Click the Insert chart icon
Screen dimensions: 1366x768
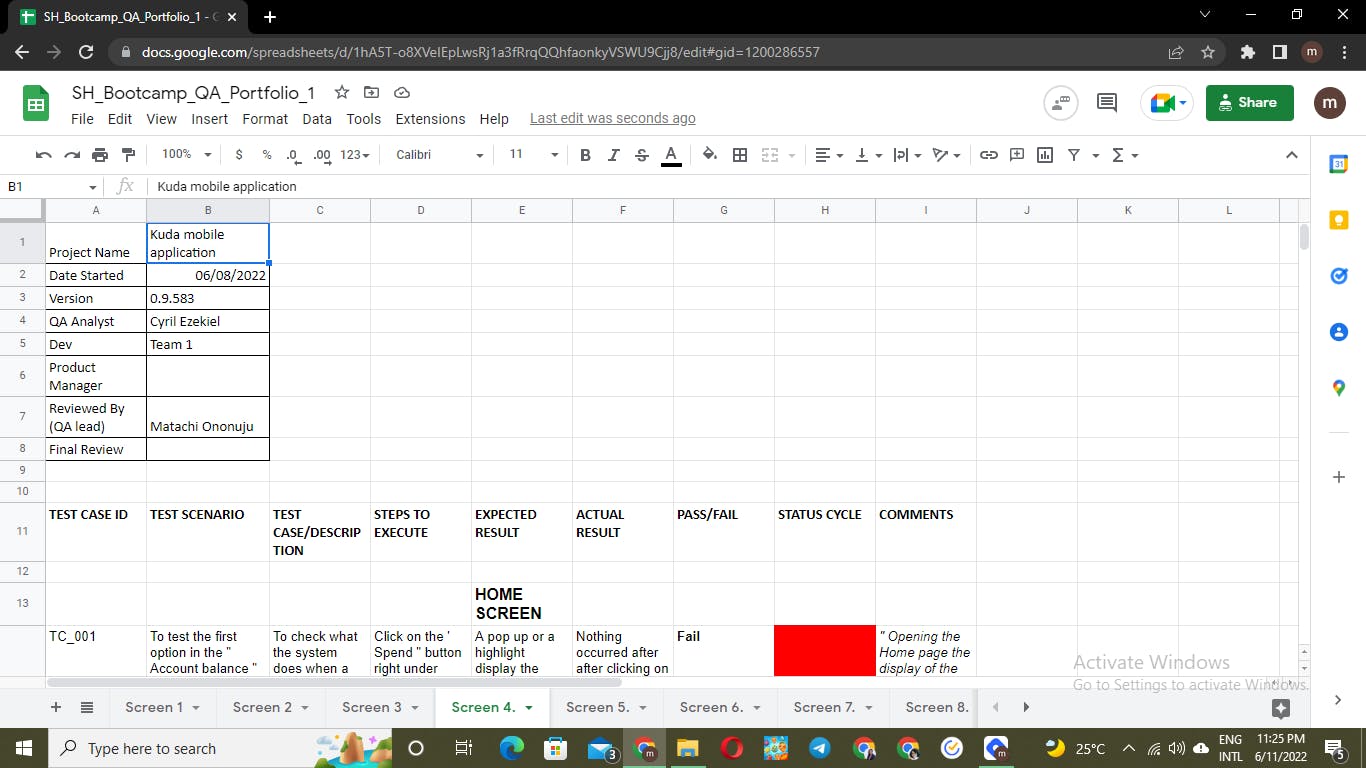point(1045,155)
